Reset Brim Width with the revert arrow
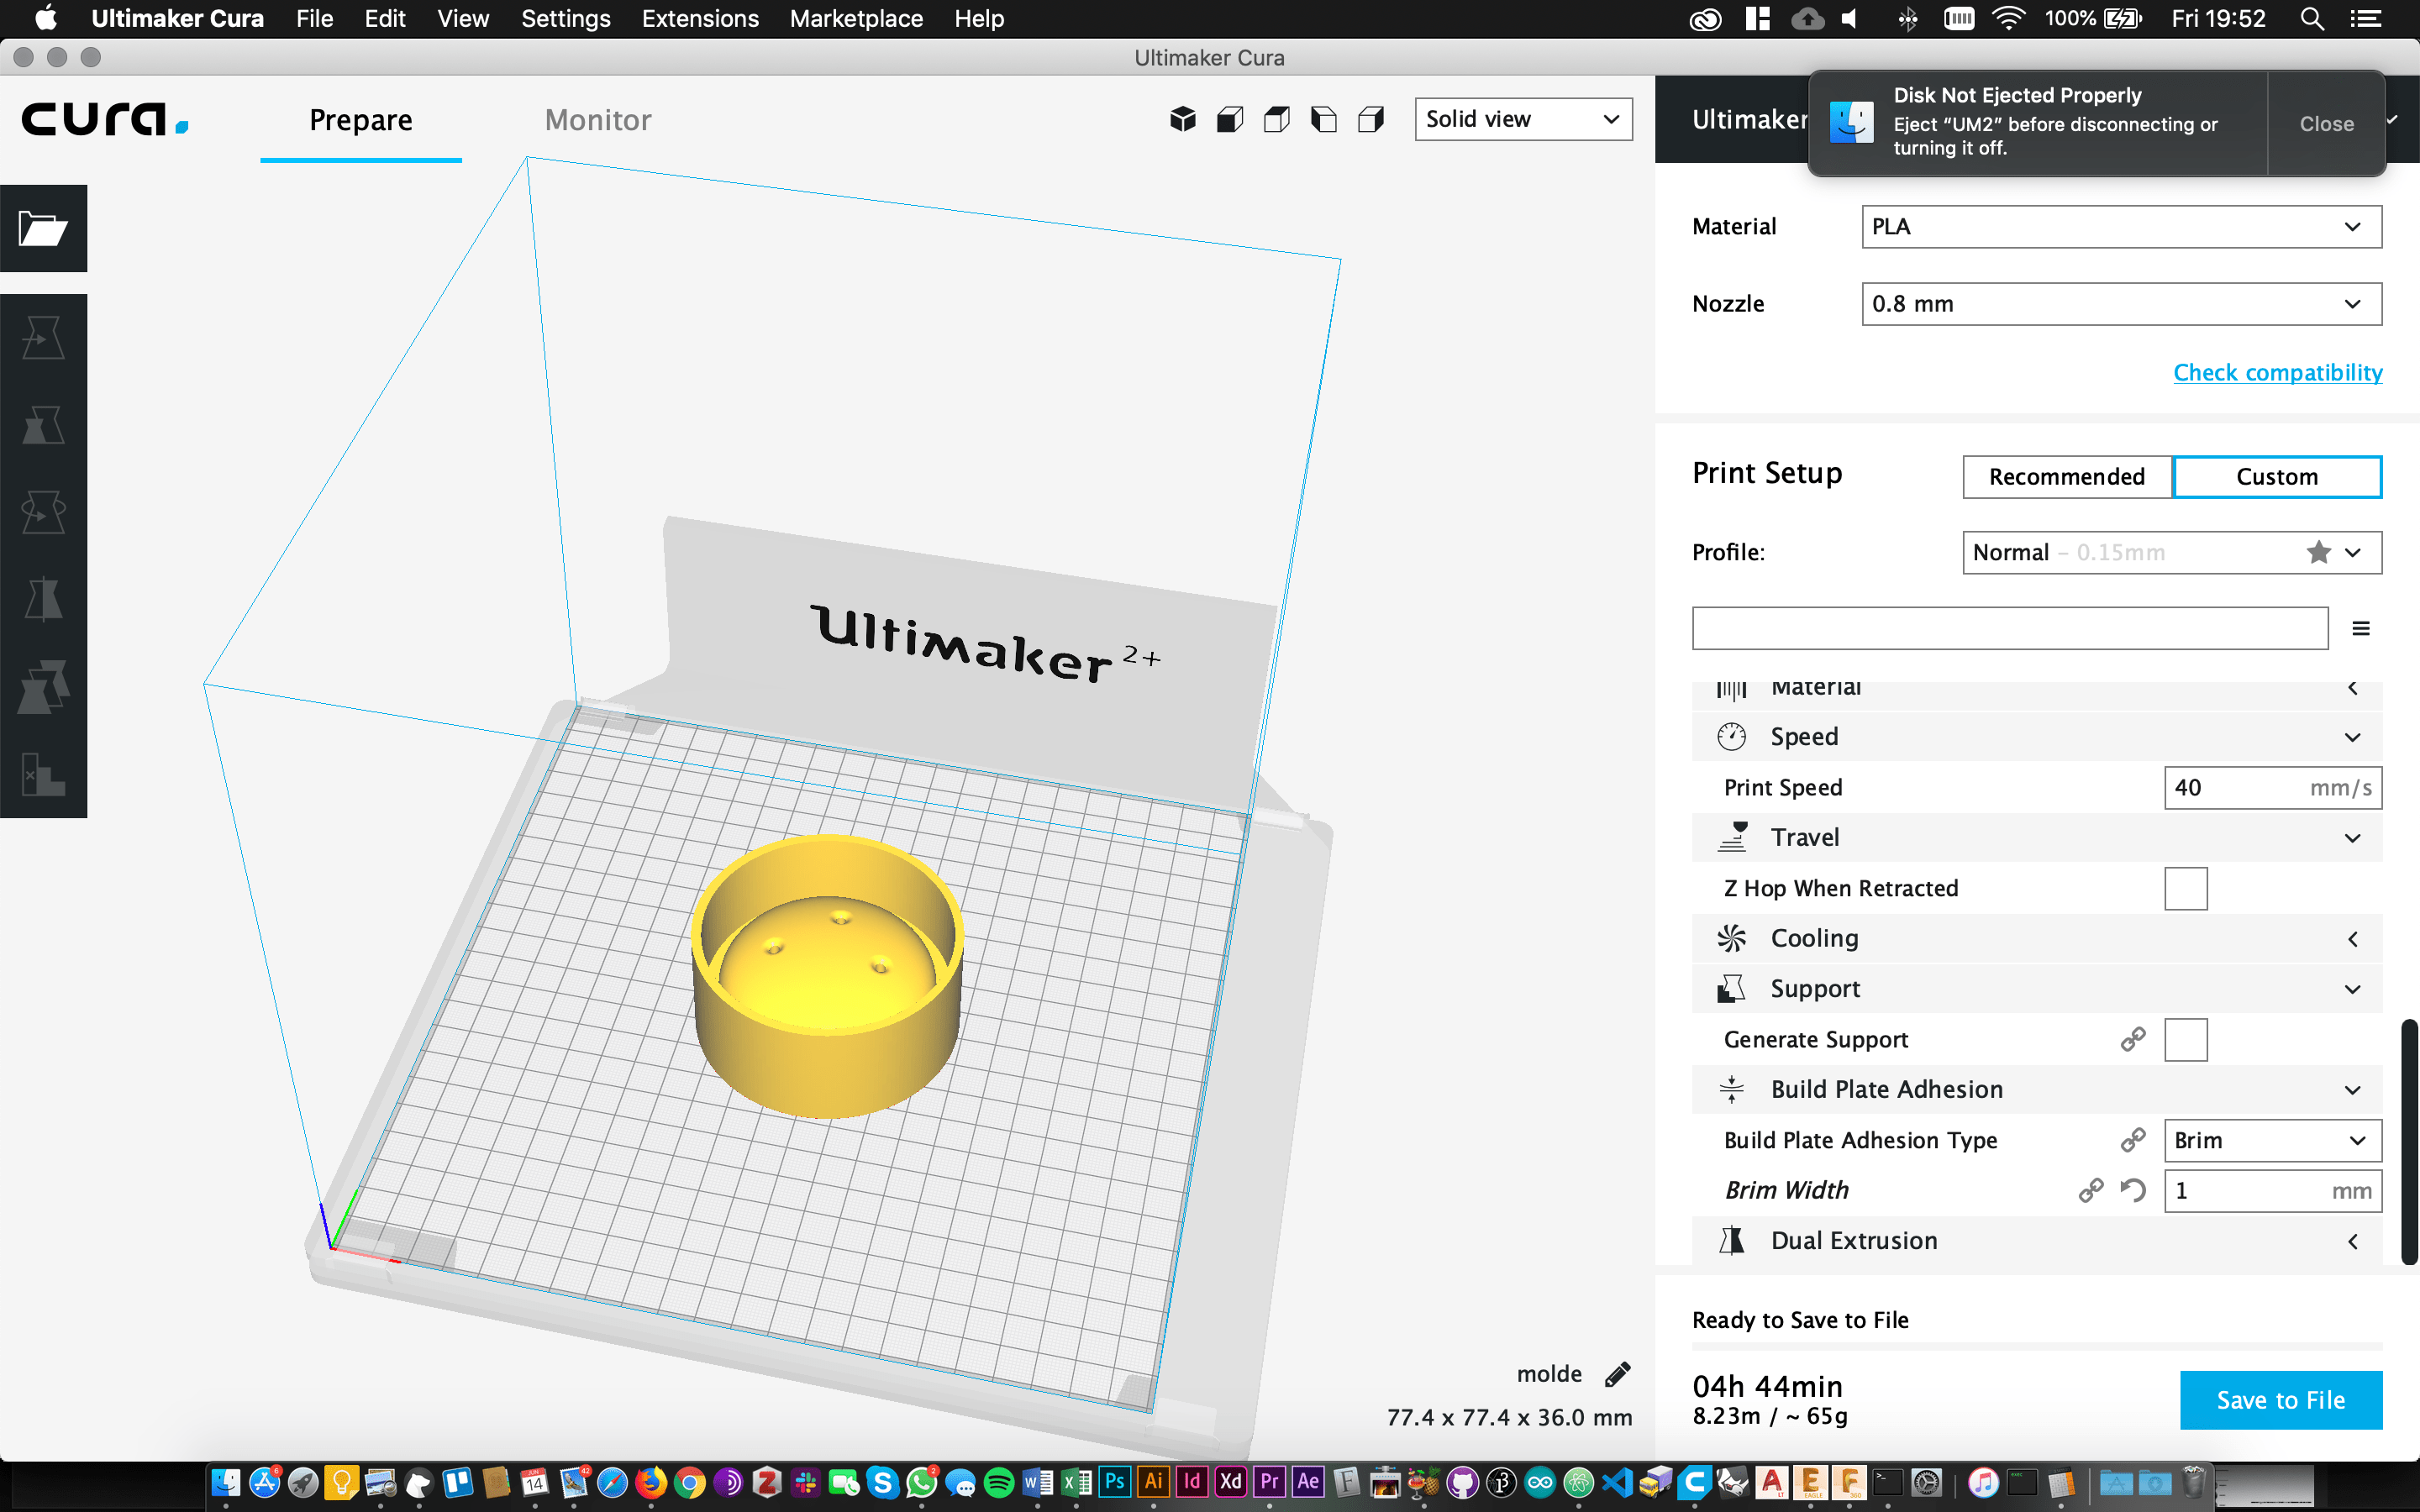The image size is (2420, 1512). (2133, 1190)
